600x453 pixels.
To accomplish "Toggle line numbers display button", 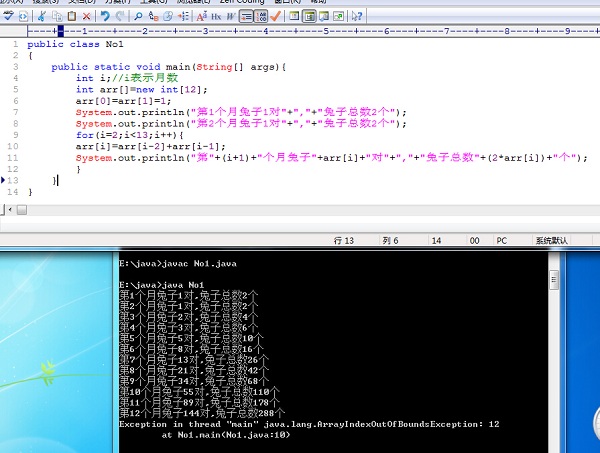I will coord(261,16).
